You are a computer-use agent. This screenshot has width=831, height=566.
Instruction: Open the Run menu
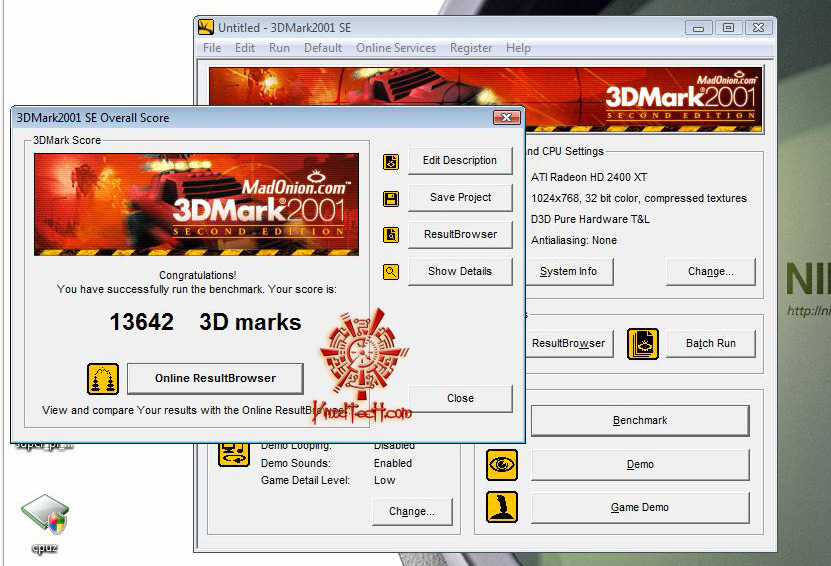tap(279, 48)
